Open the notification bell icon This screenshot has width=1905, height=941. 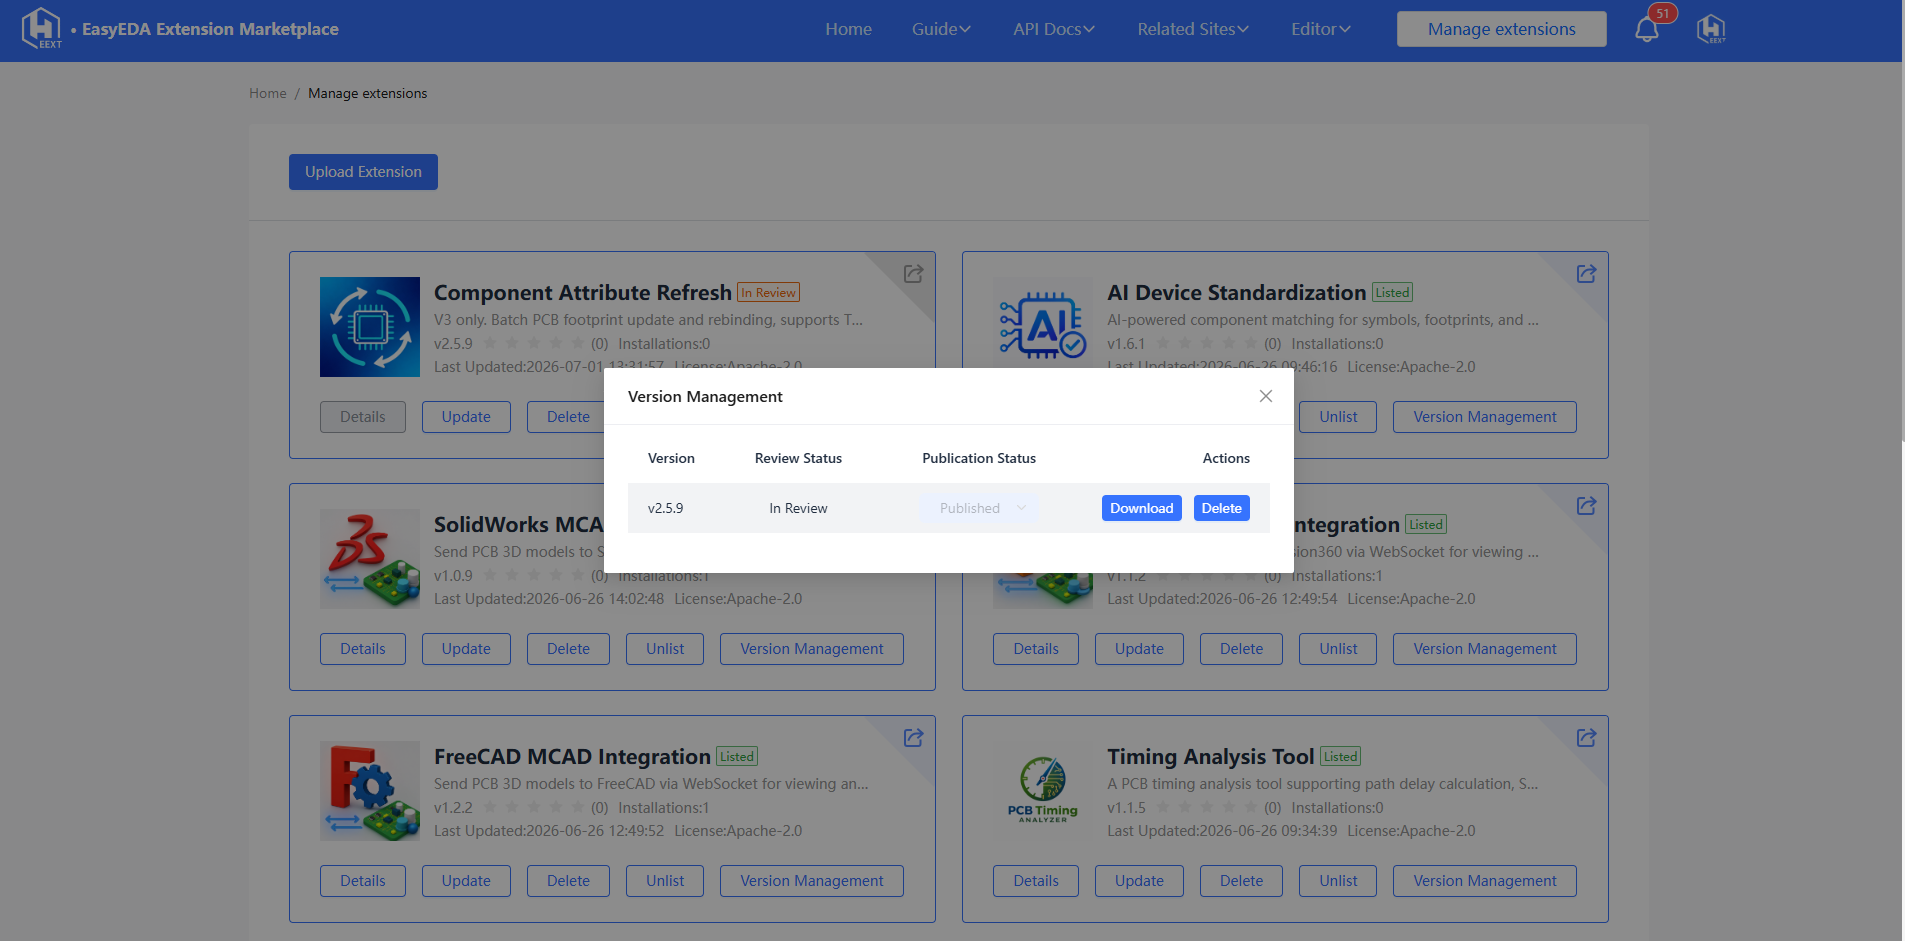[1646, 29]
